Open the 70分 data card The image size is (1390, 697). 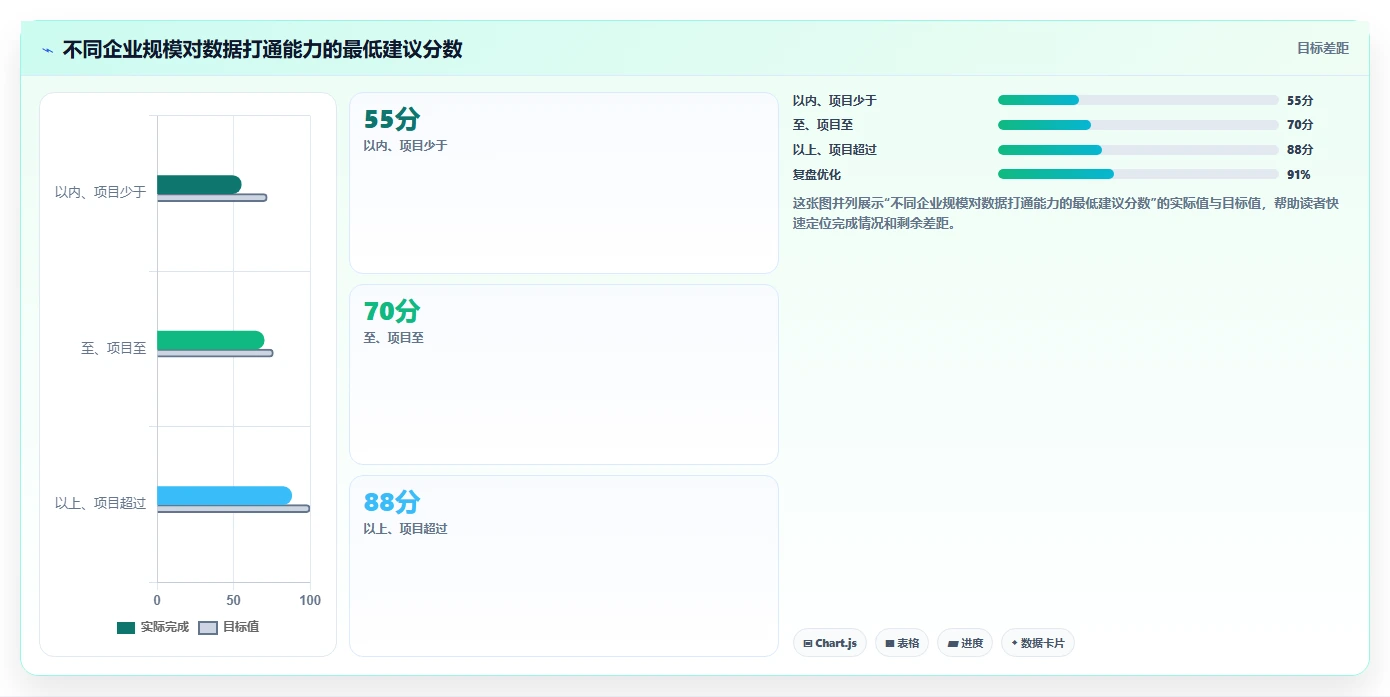(564, 374)
